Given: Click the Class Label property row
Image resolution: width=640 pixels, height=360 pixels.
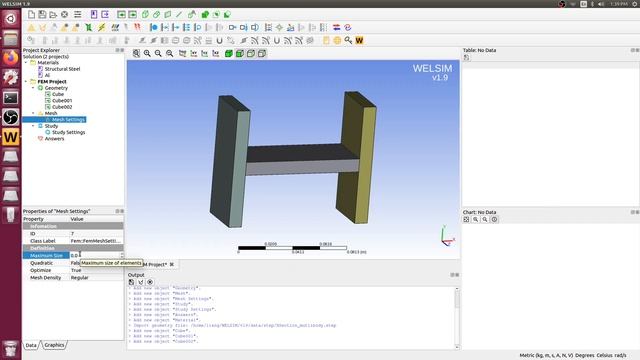Looking at the screenshot, I should 73,241.
